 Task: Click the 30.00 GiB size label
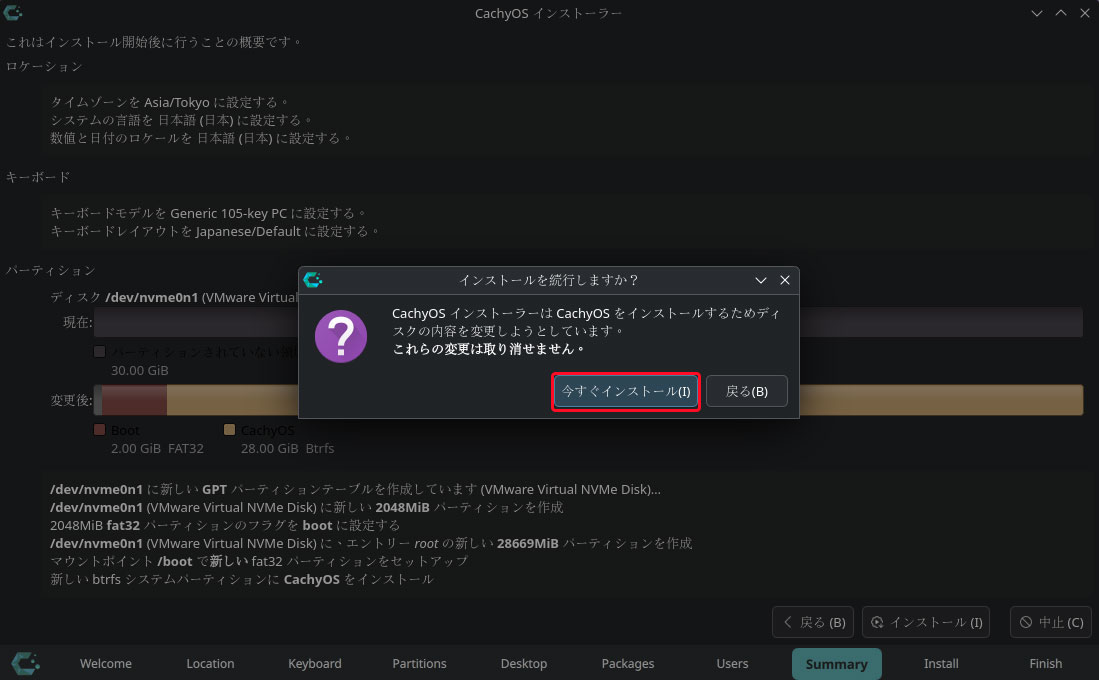(139, 371)
